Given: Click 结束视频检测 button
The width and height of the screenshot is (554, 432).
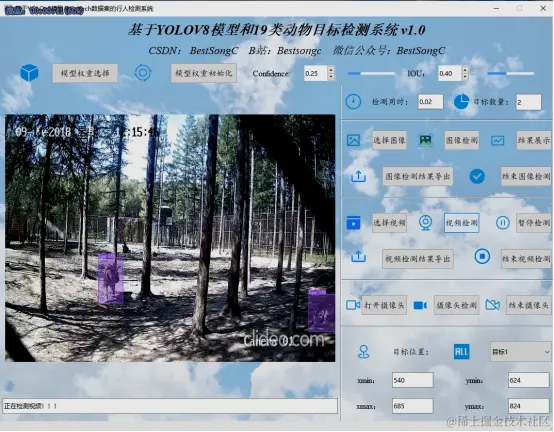Looking at the screenshot, I should pos(526,259).
